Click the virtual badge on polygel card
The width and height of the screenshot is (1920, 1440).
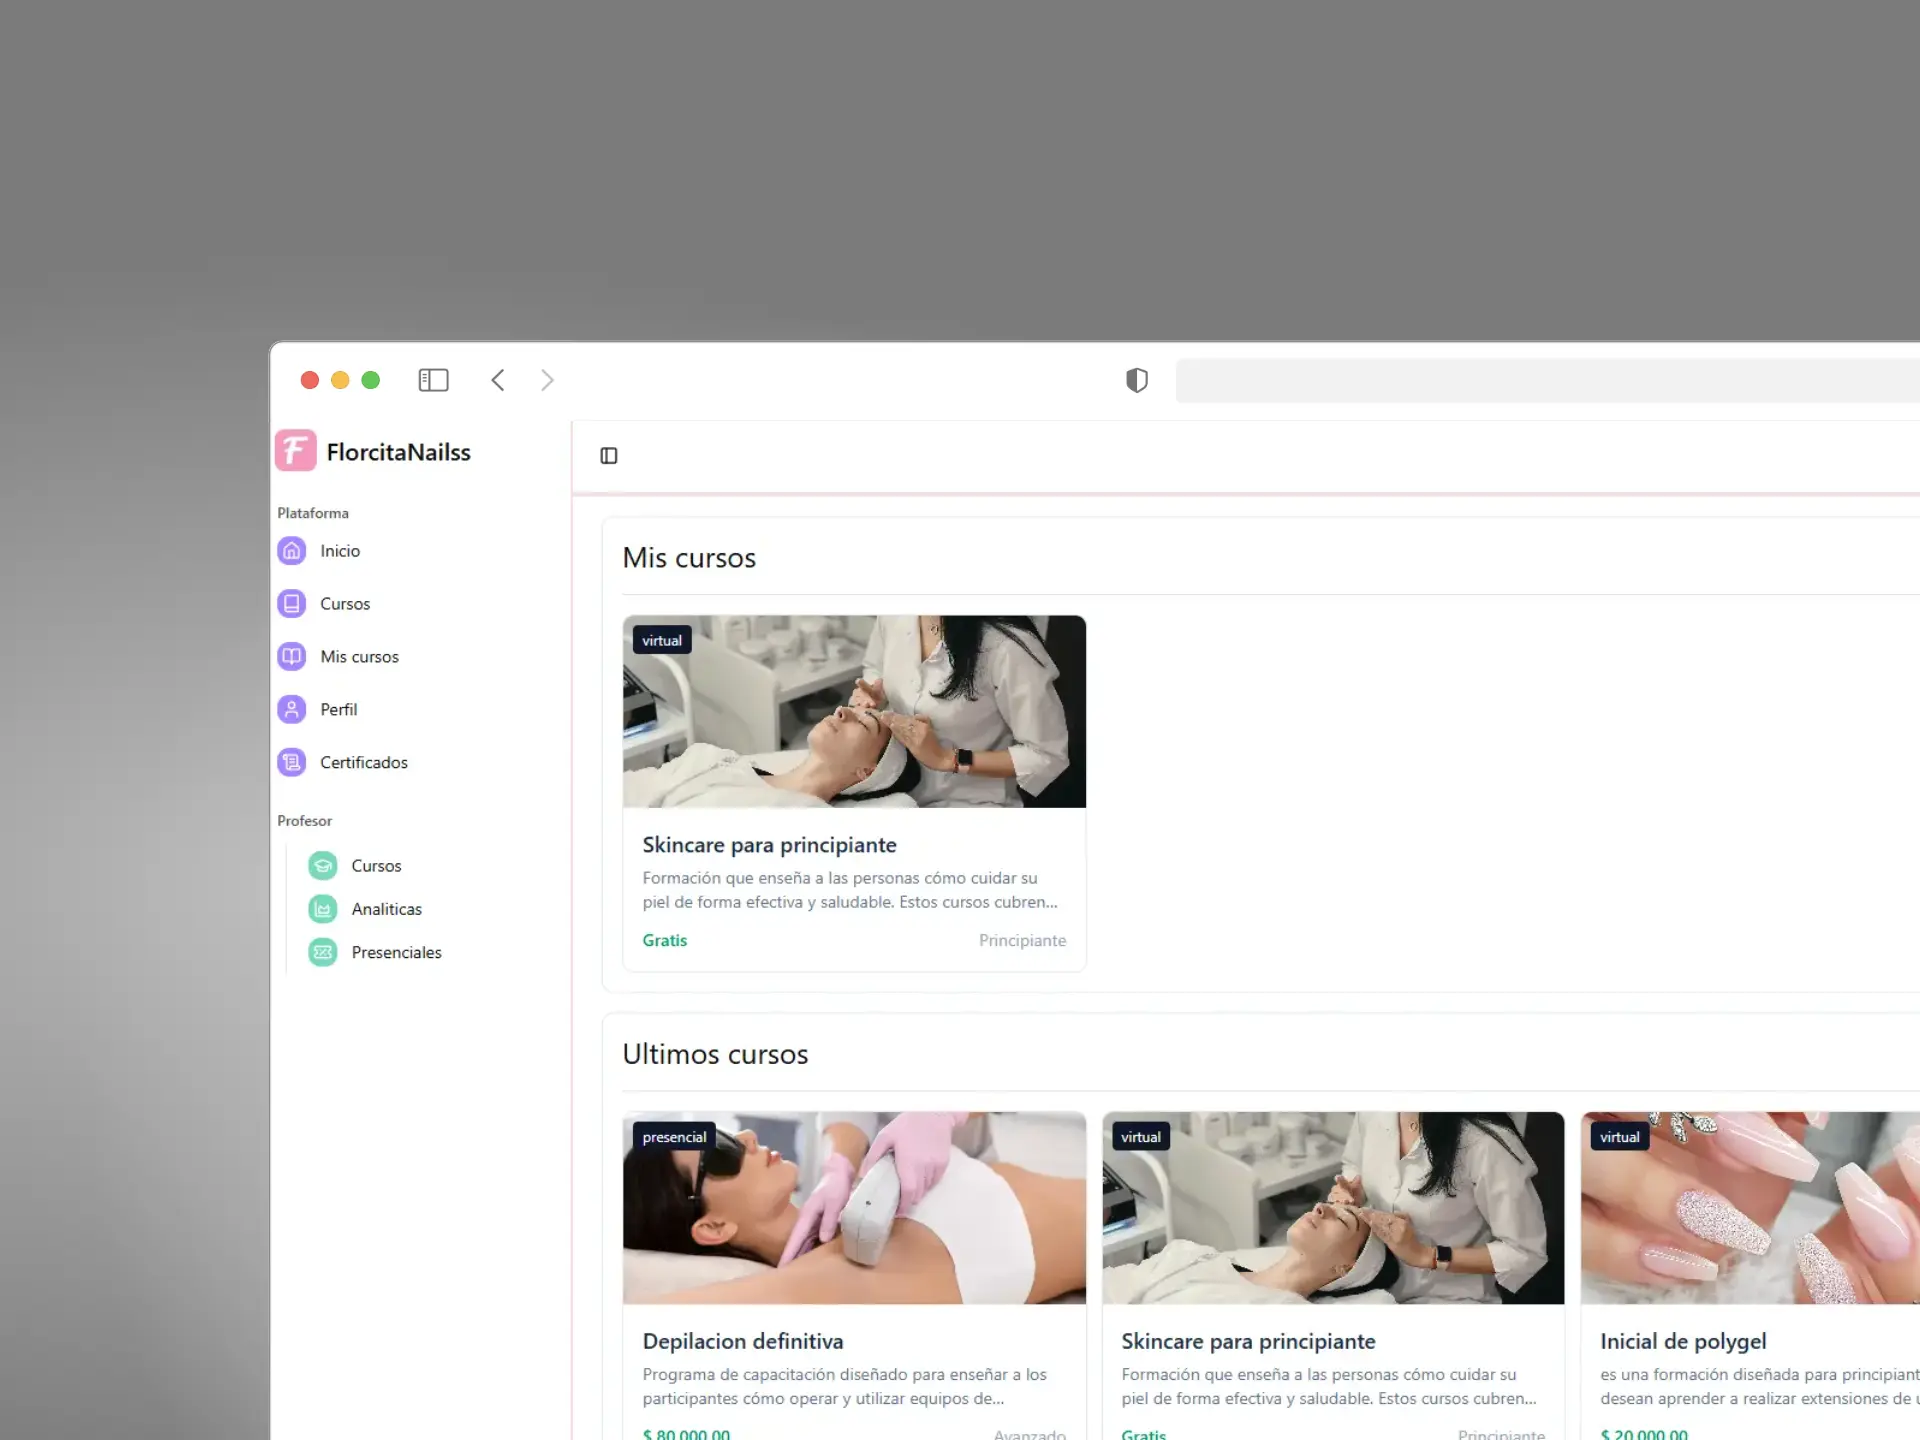[1620, 1137]
